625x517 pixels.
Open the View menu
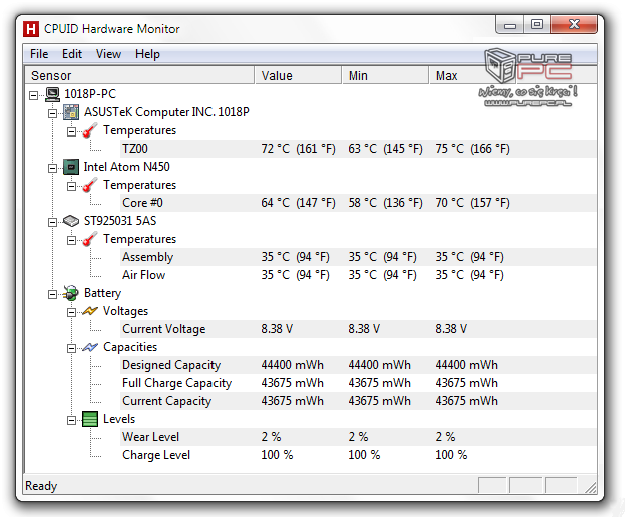(x=108, y=54)
